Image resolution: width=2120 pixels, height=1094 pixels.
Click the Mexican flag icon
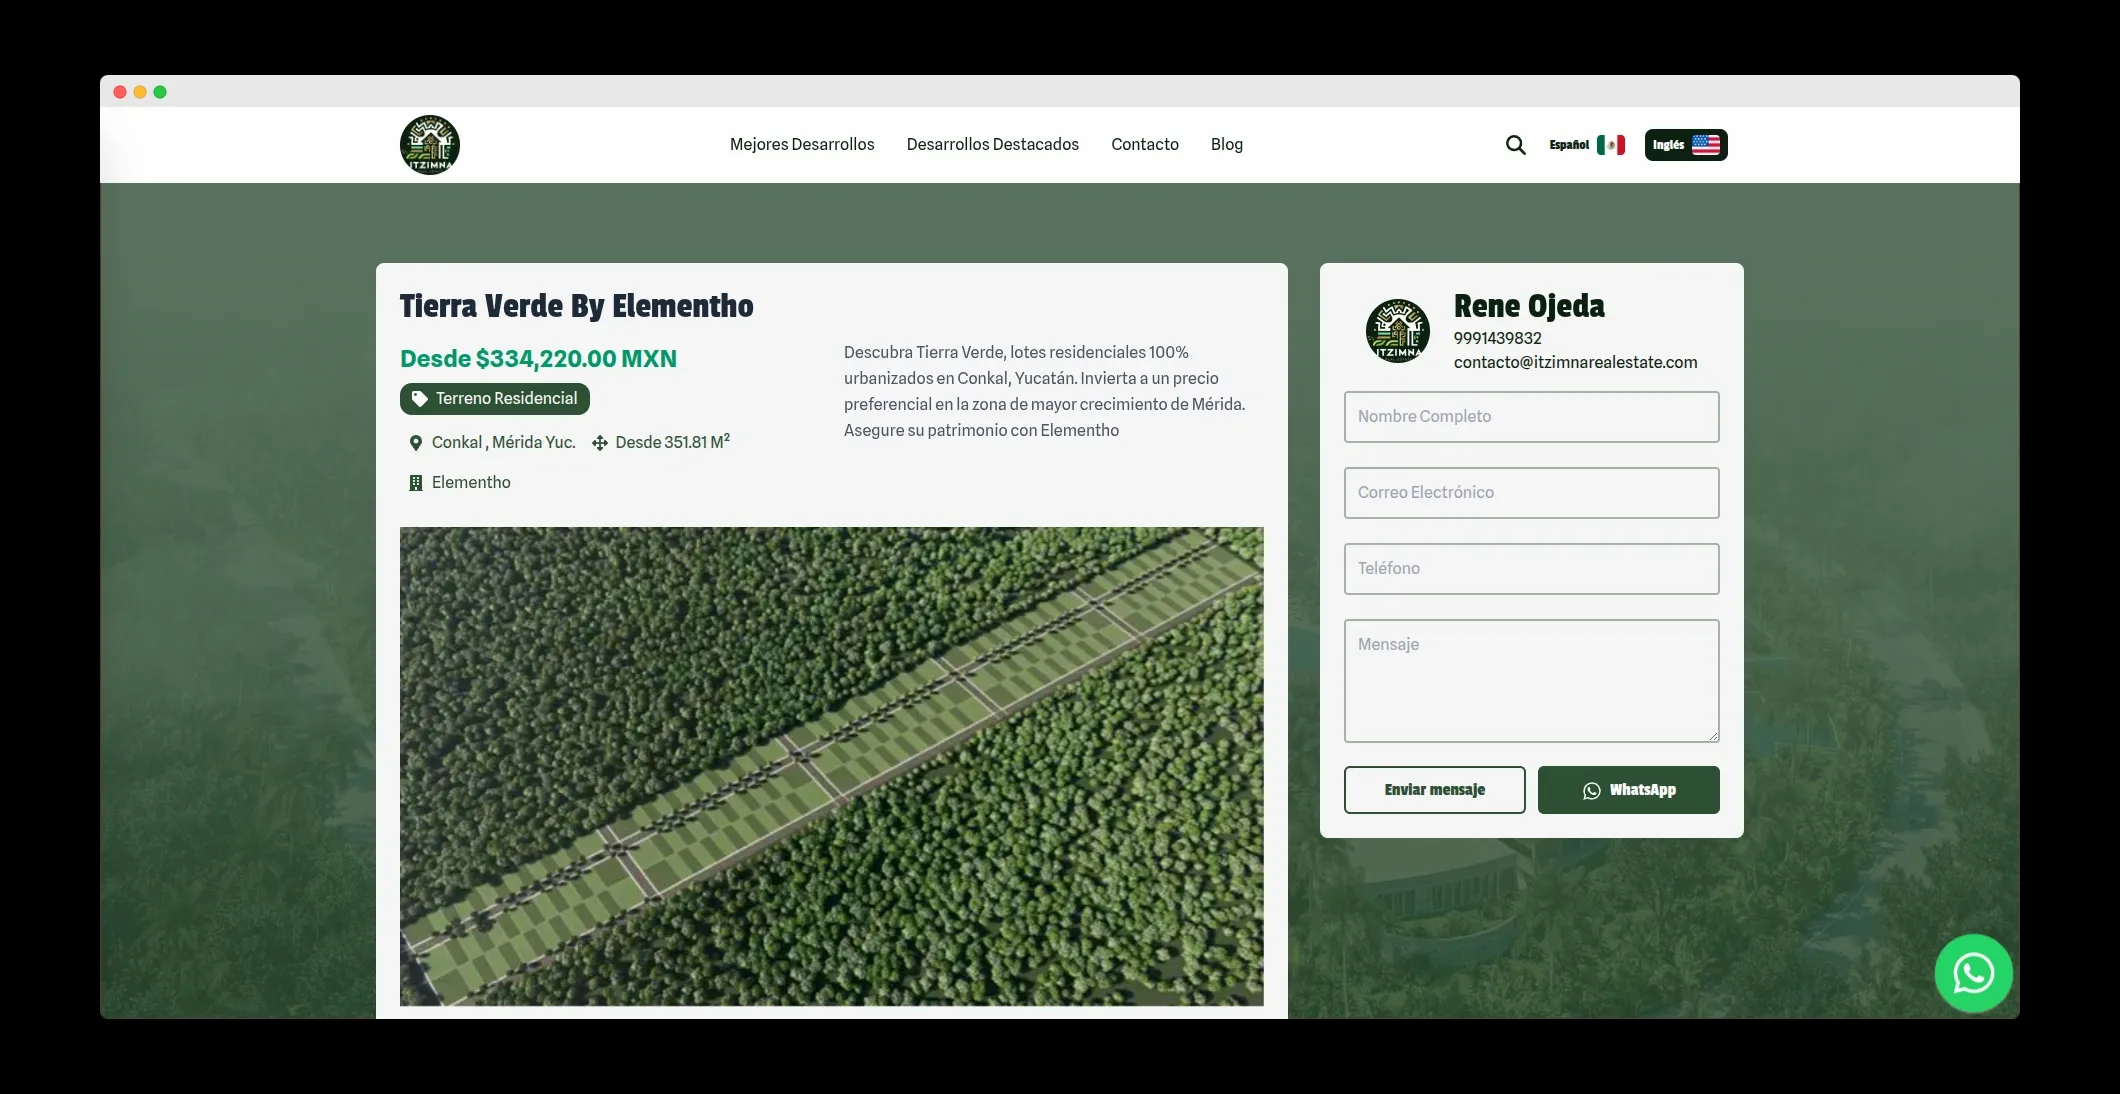tap(1611, 145)
